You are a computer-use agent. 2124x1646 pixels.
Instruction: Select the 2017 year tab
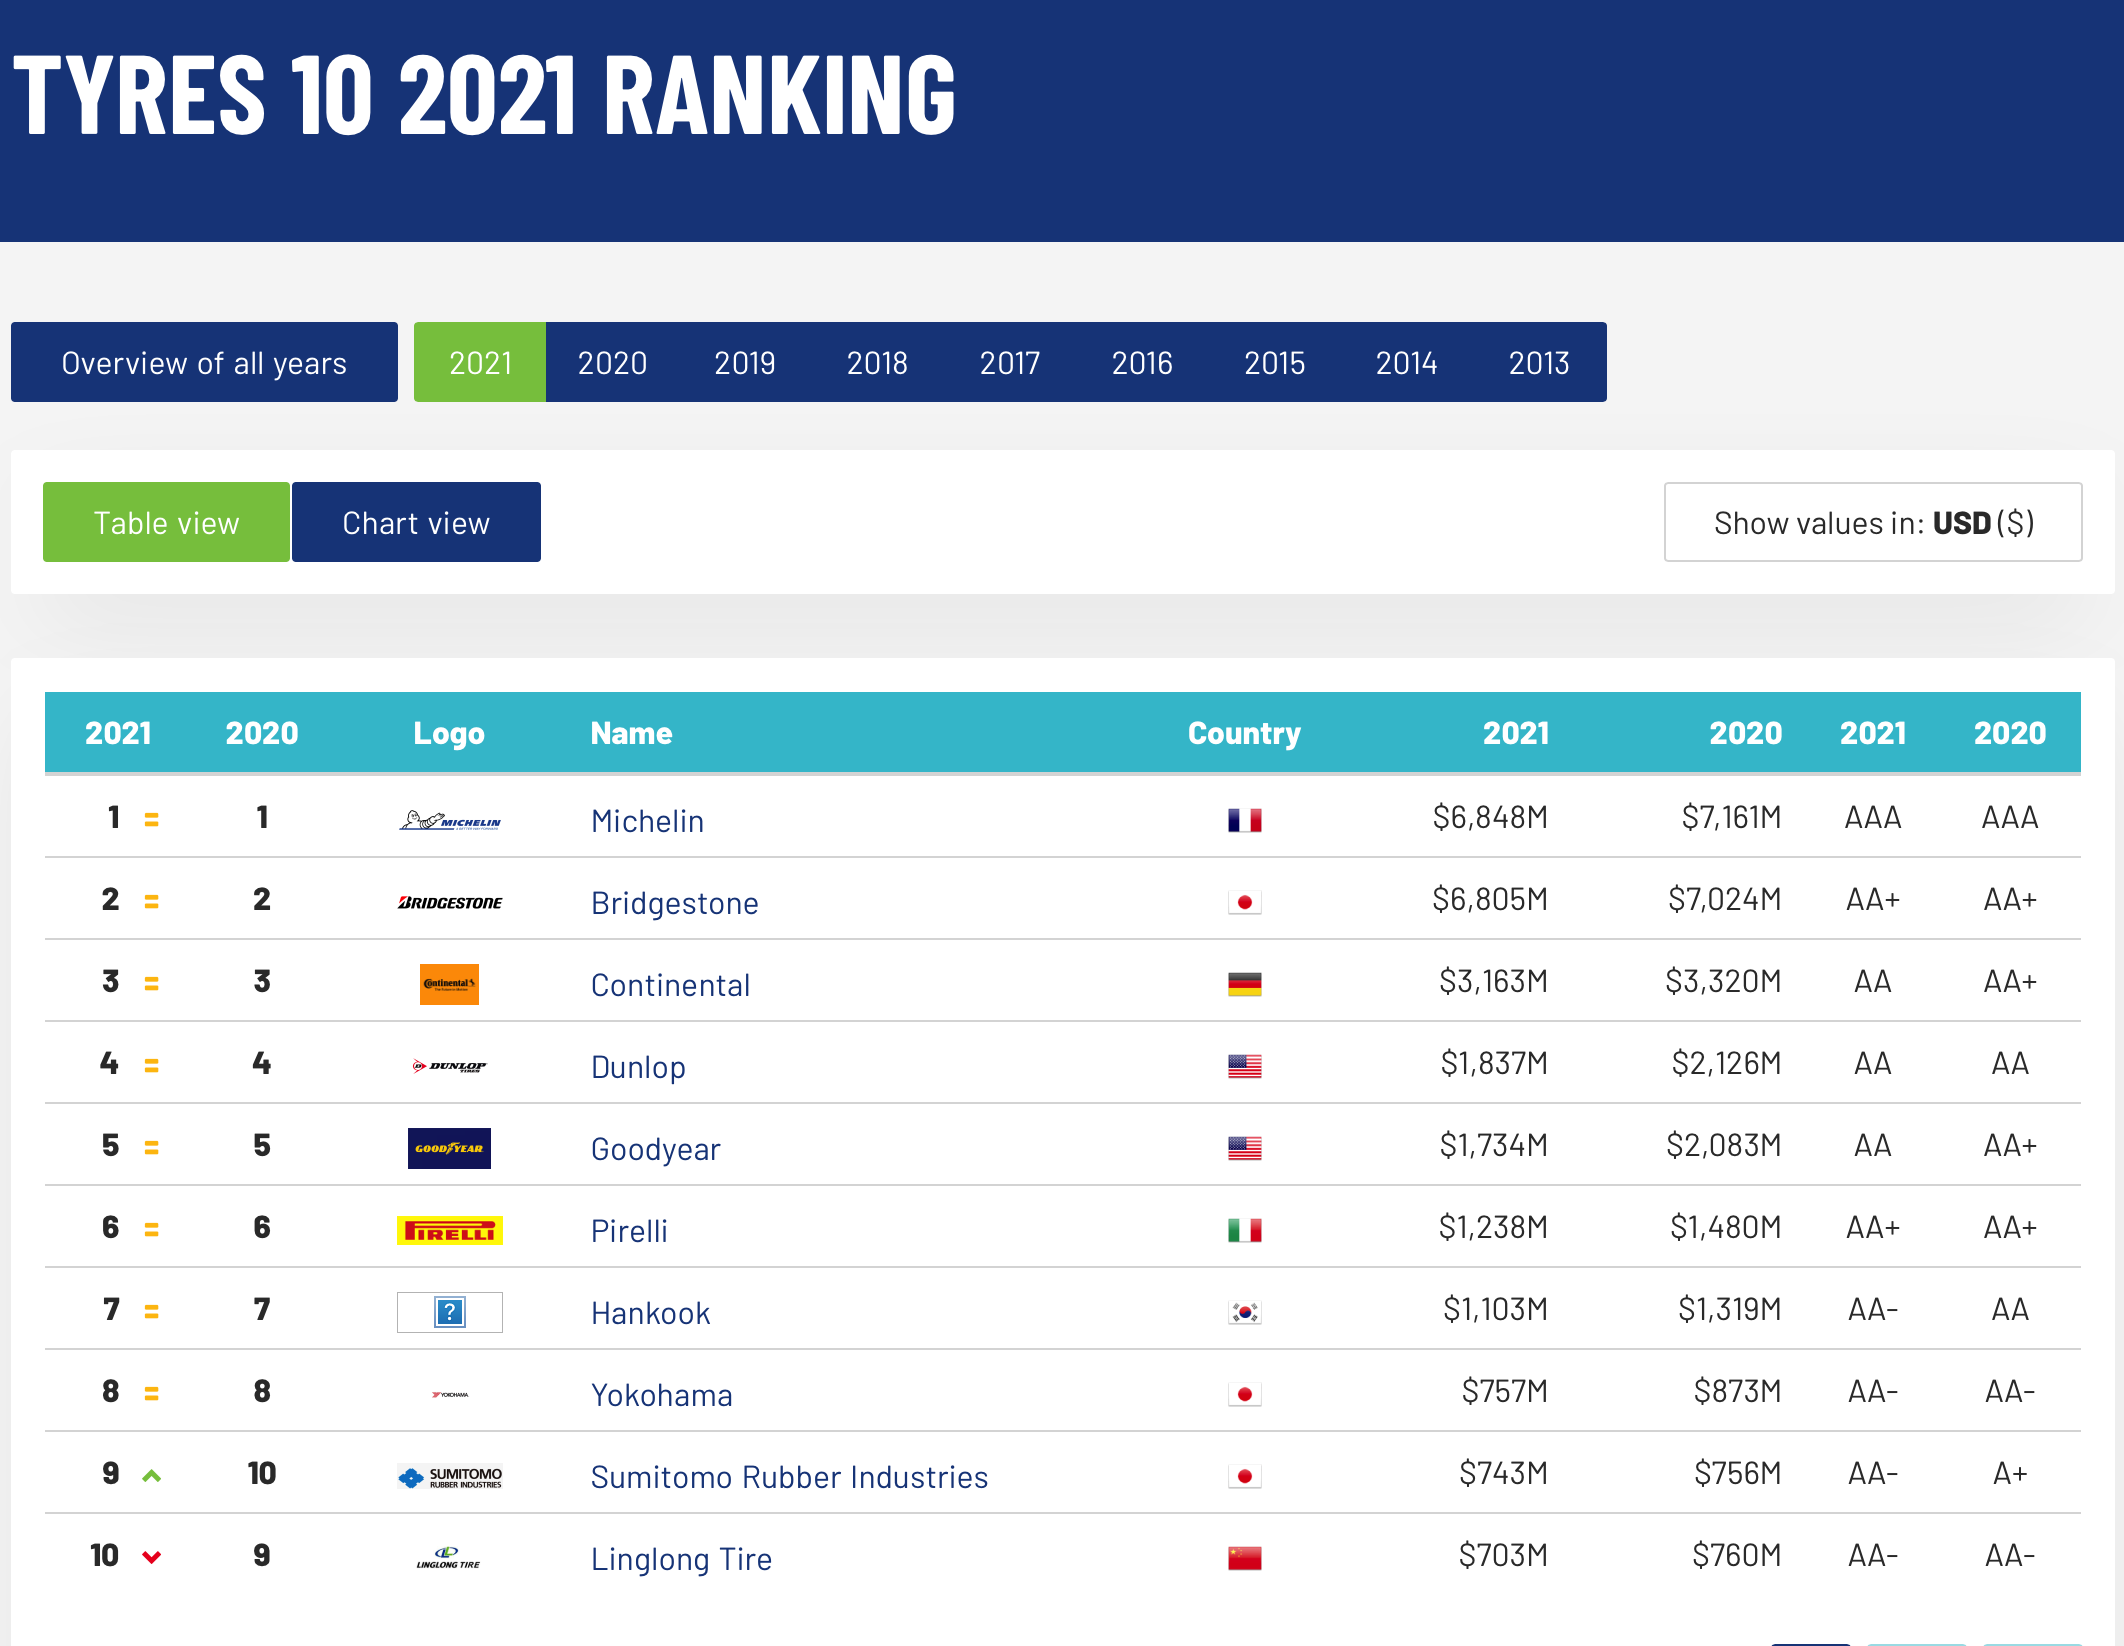(x=1010, y=362)
